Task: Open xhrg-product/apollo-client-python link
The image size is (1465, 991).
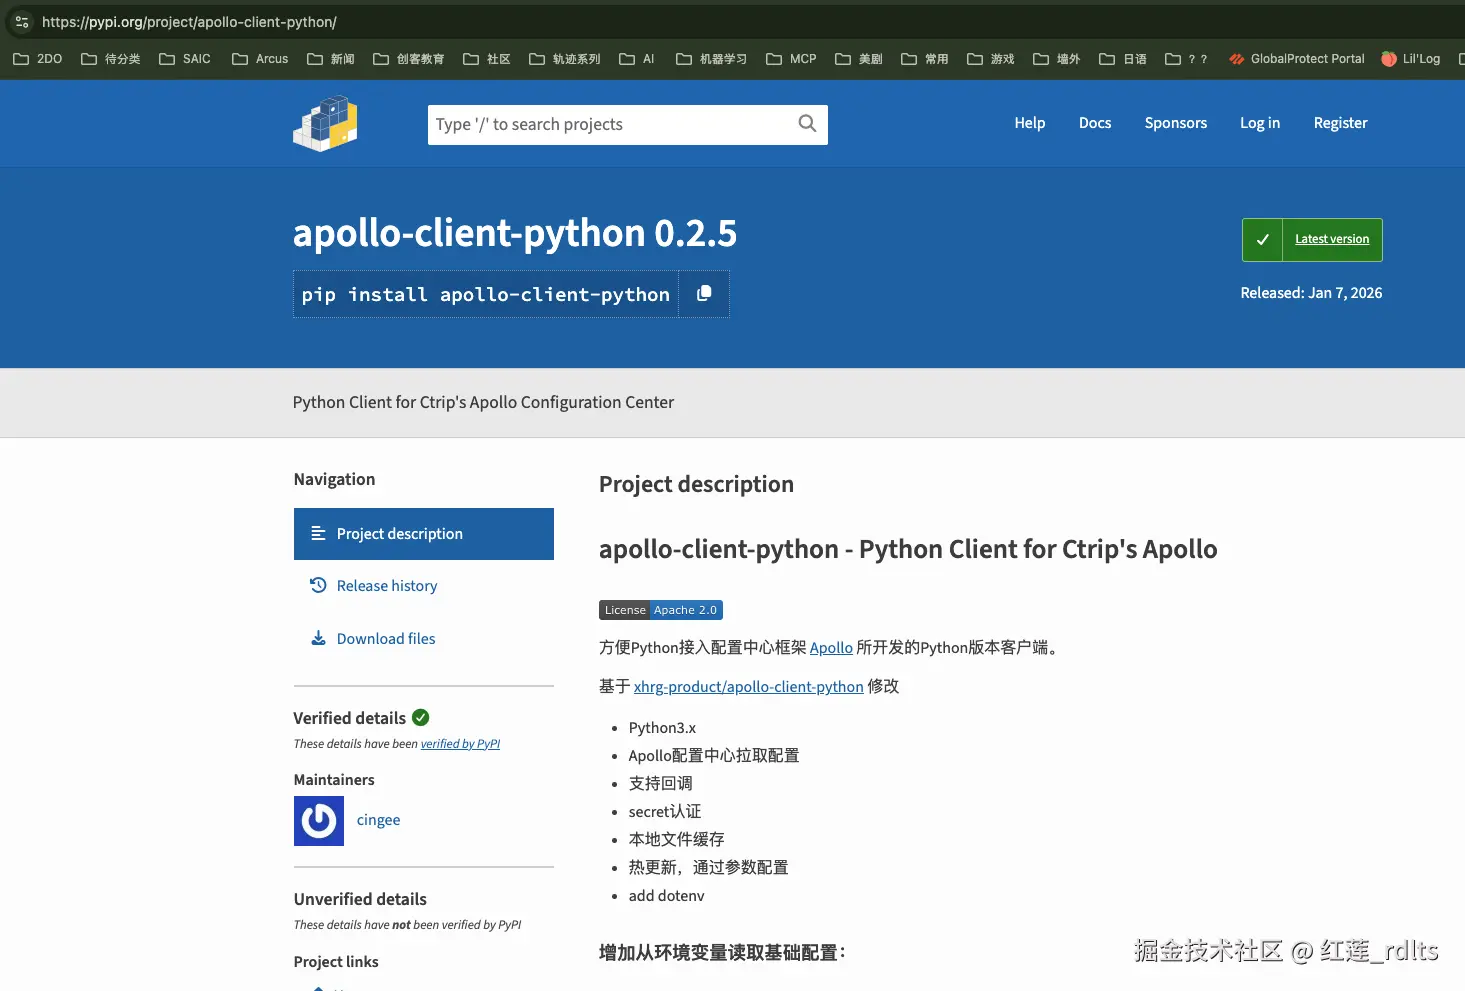Action: 748,687
